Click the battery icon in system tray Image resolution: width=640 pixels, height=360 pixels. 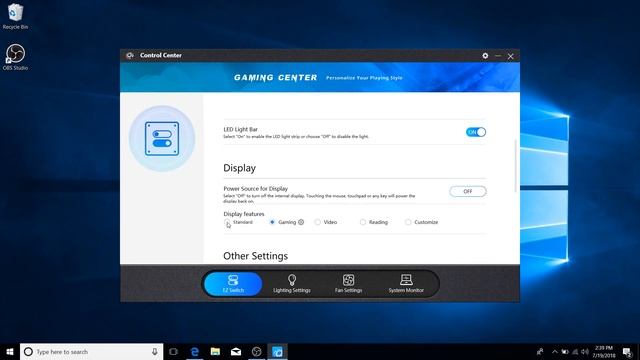pyautogui.click(x=565, y=351)
